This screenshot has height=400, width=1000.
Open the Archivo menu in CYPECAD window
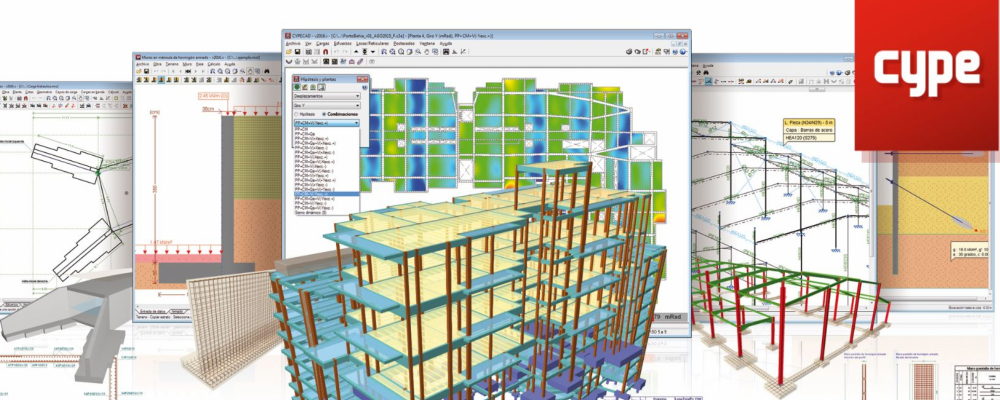tap(293, 43)
